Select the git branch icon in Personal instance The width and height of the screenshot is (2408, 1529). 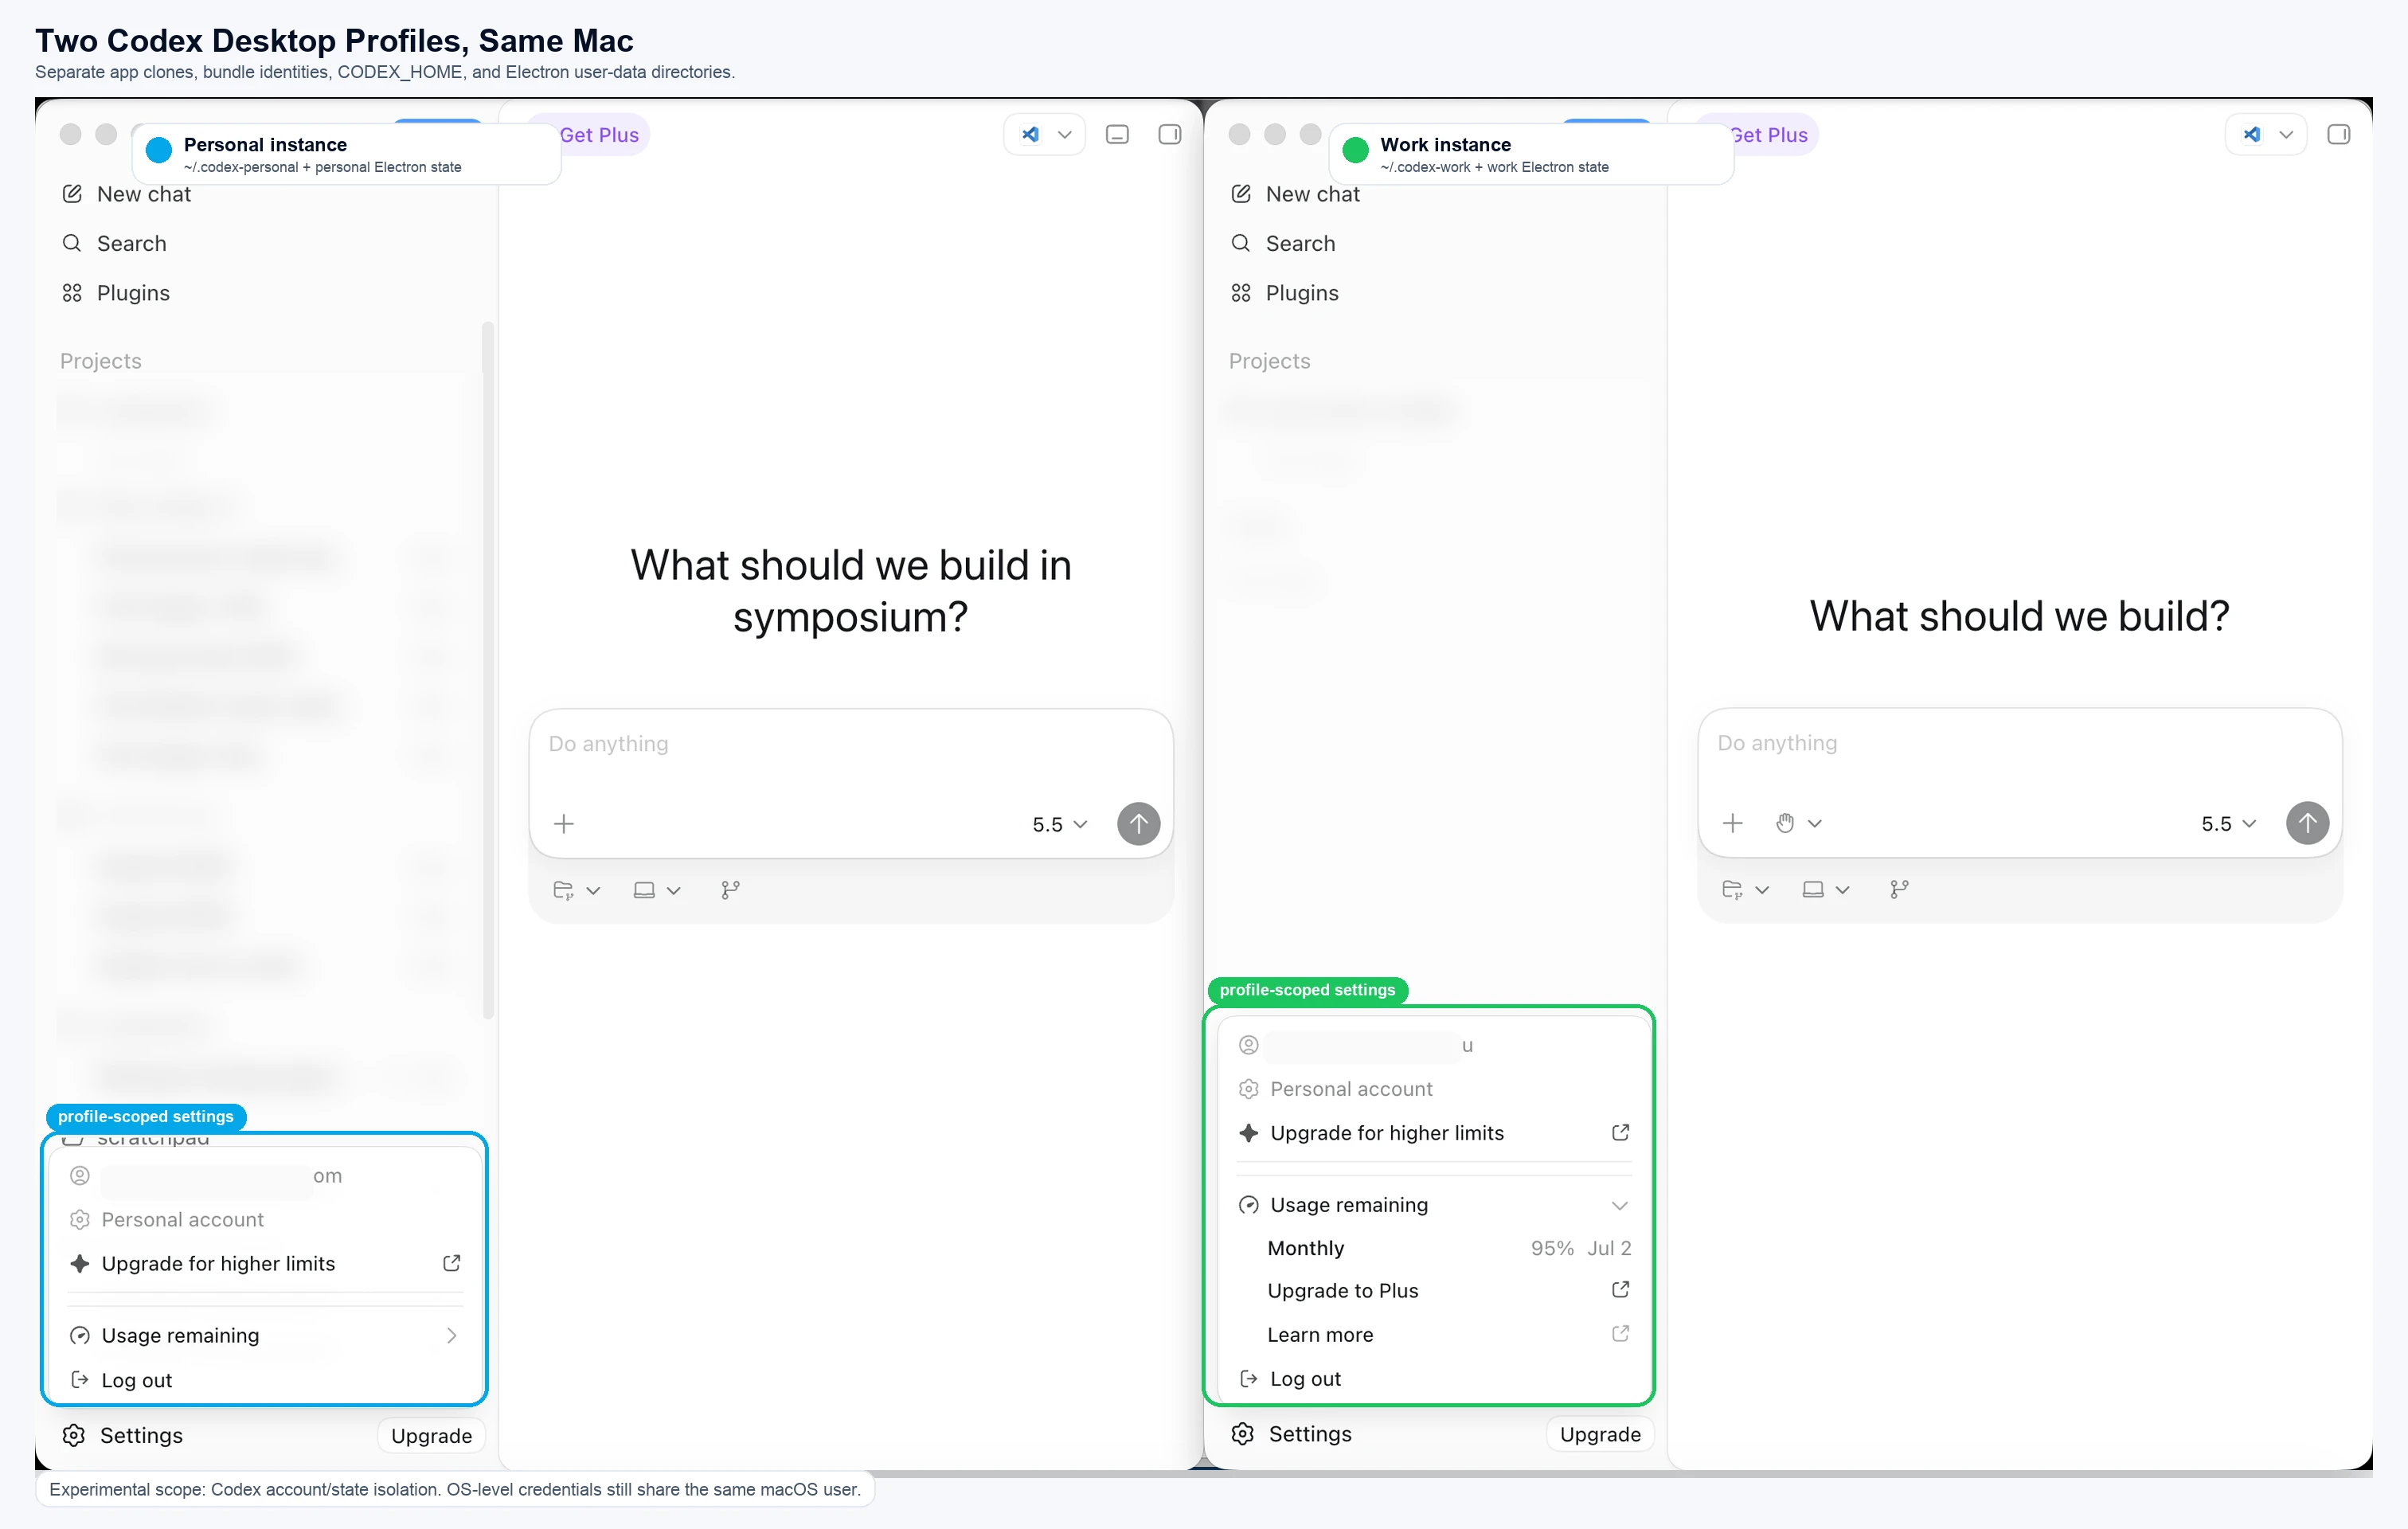[730, 890]
